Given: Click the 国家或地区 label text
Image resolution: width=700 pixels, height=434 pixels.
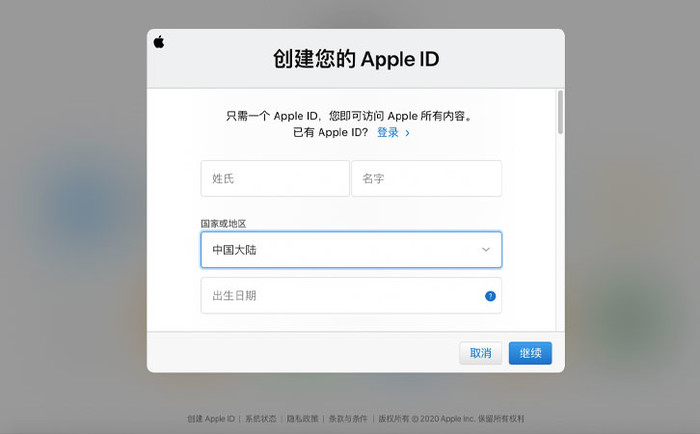Looking at the screenshot, I should (223, 224).
